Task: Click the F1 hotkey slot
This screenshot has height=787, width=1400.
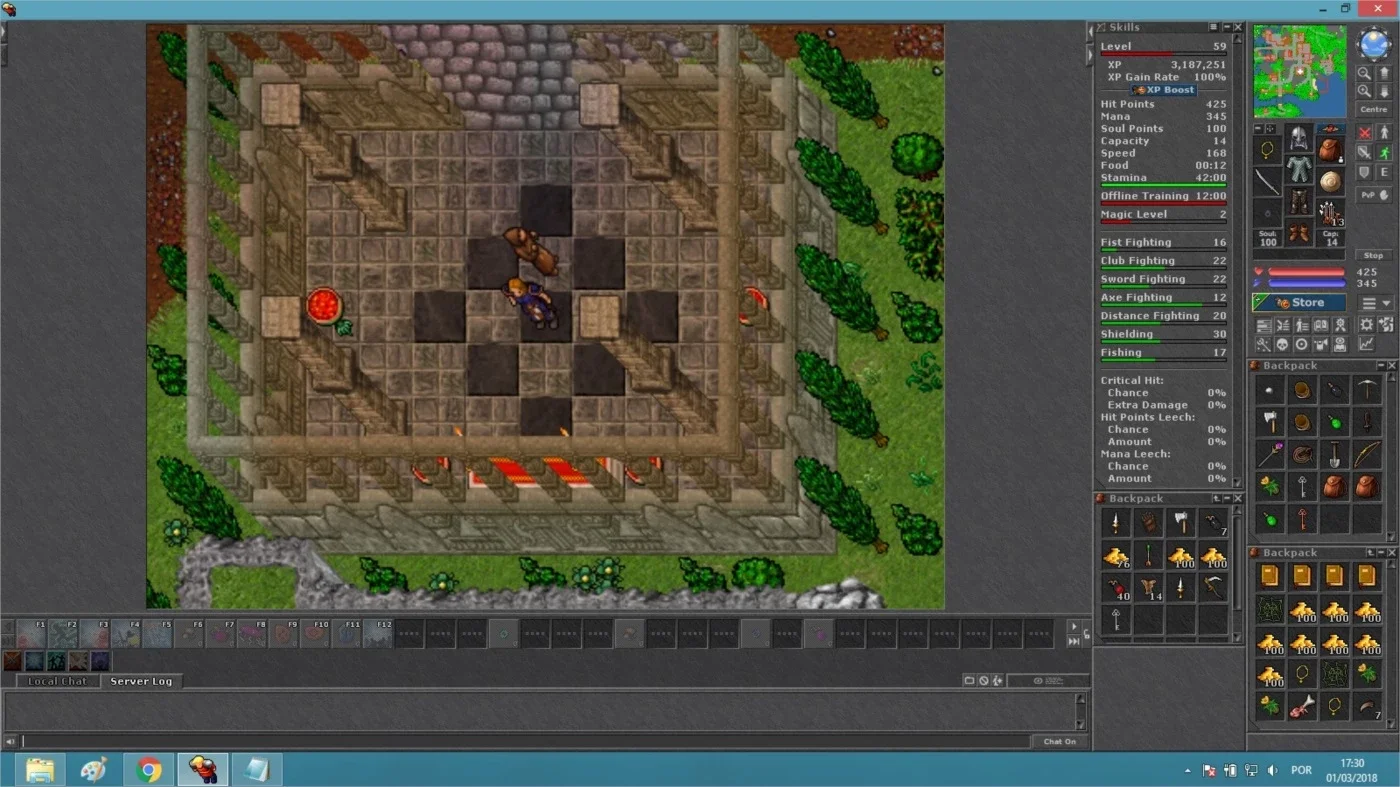Action: pyautogui.click(x=32, y=634)
